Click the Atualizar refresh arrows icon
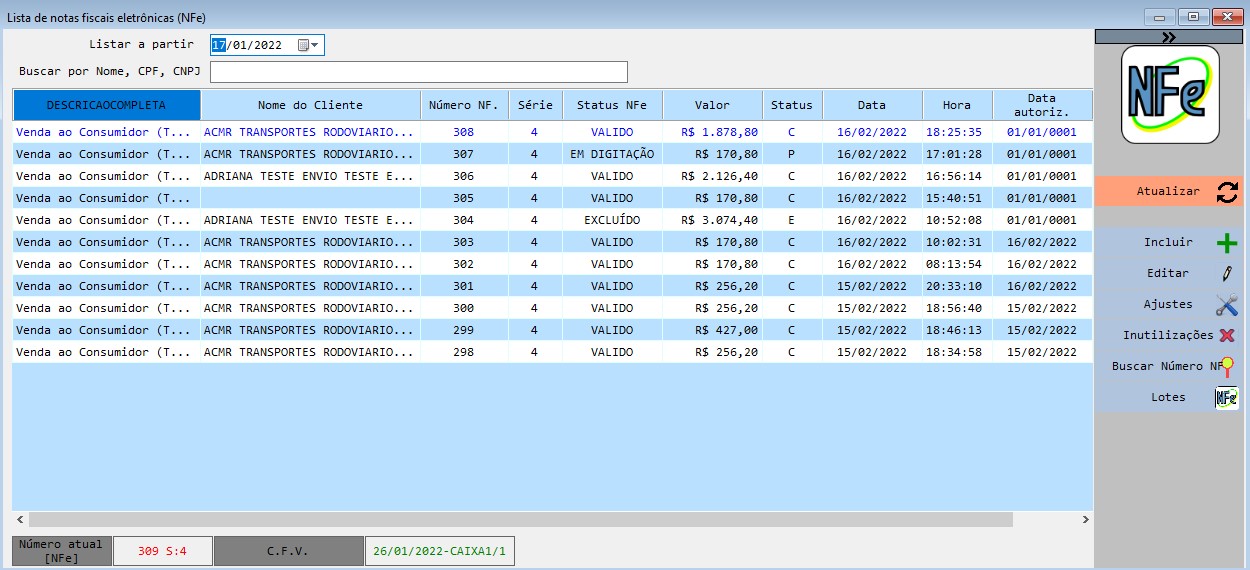The height and width of the screenshot is (570, 1250). [1226, 192]
